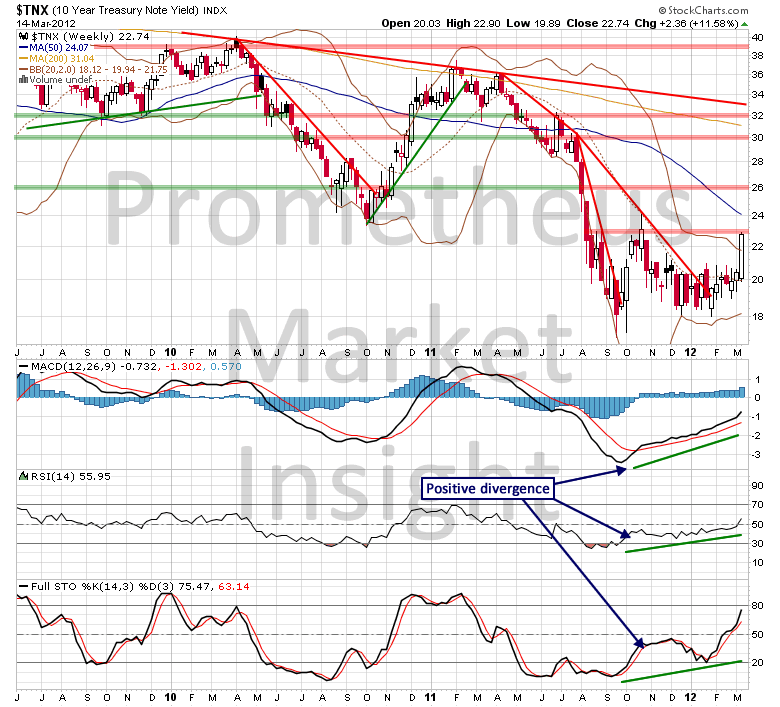Screen dimensions: 780x707
Task: Click the chart date 14-Mar-2012
Action: (x=46, y=23)
